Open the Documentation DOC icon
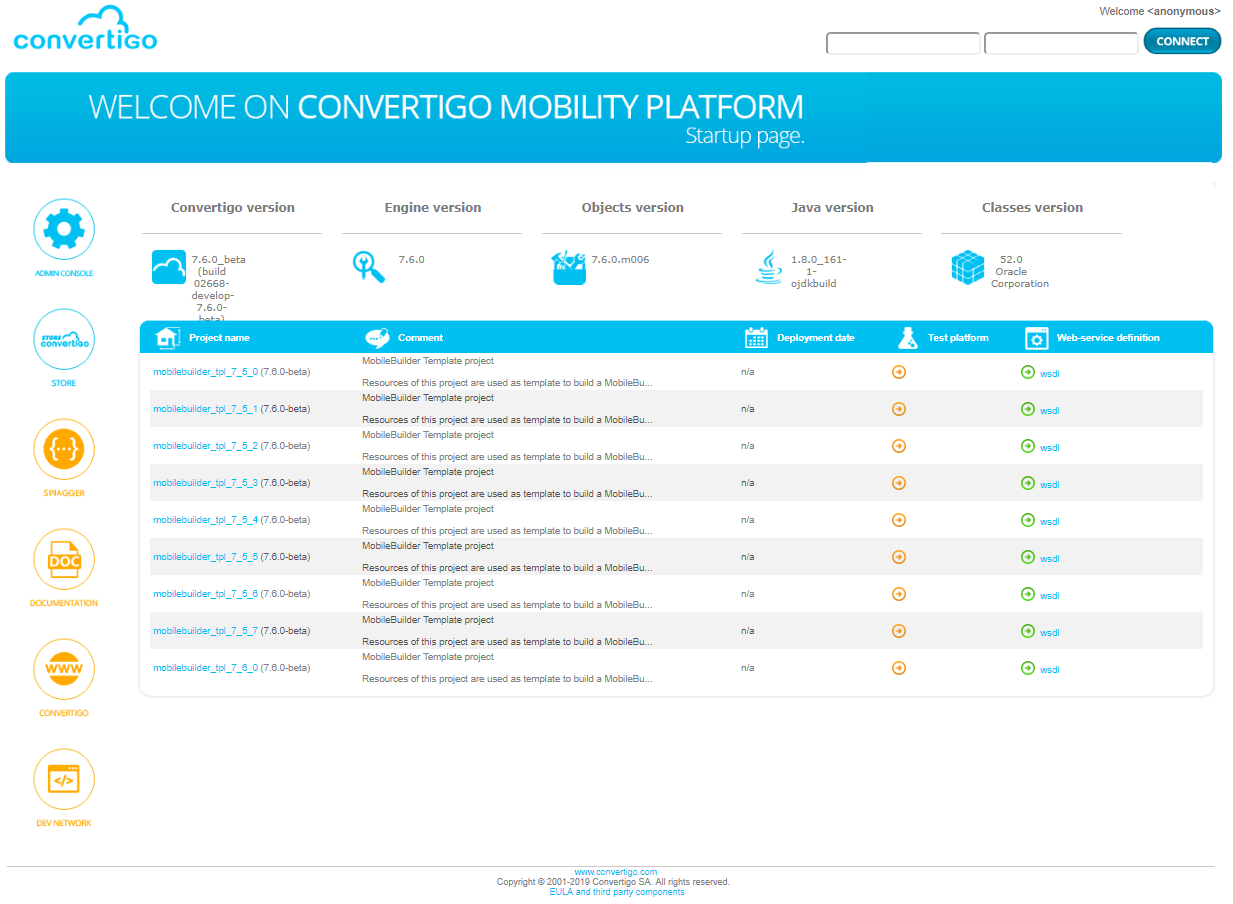The width and height of the screenshot is (1233, 904). [x=64, y=559]
